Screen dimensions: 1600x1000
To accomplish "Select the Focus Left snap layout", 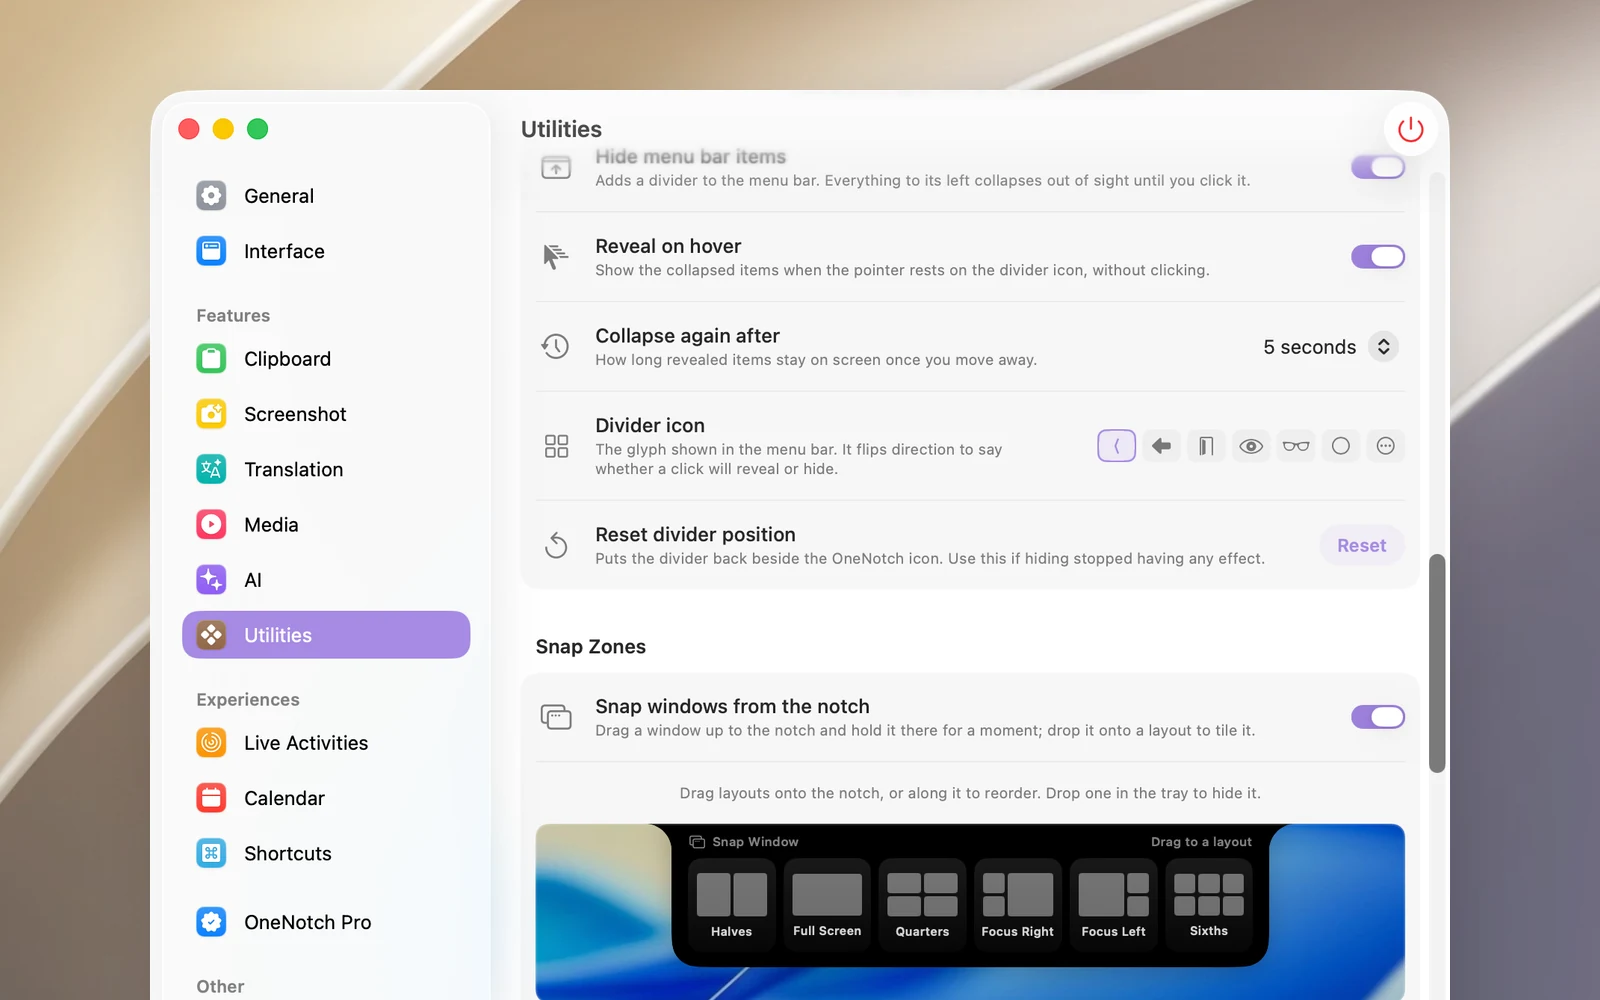I will pos(1113,903).
